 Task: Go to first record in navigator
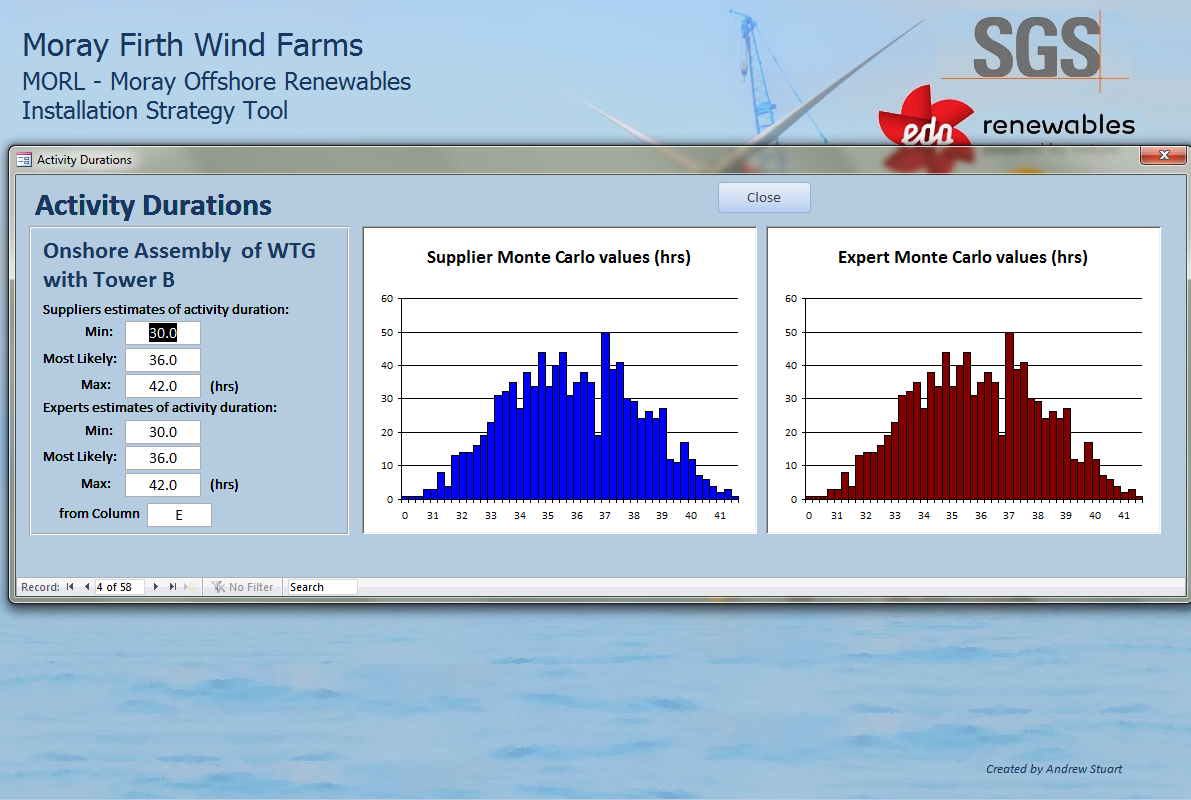click(x=70, y=587)
